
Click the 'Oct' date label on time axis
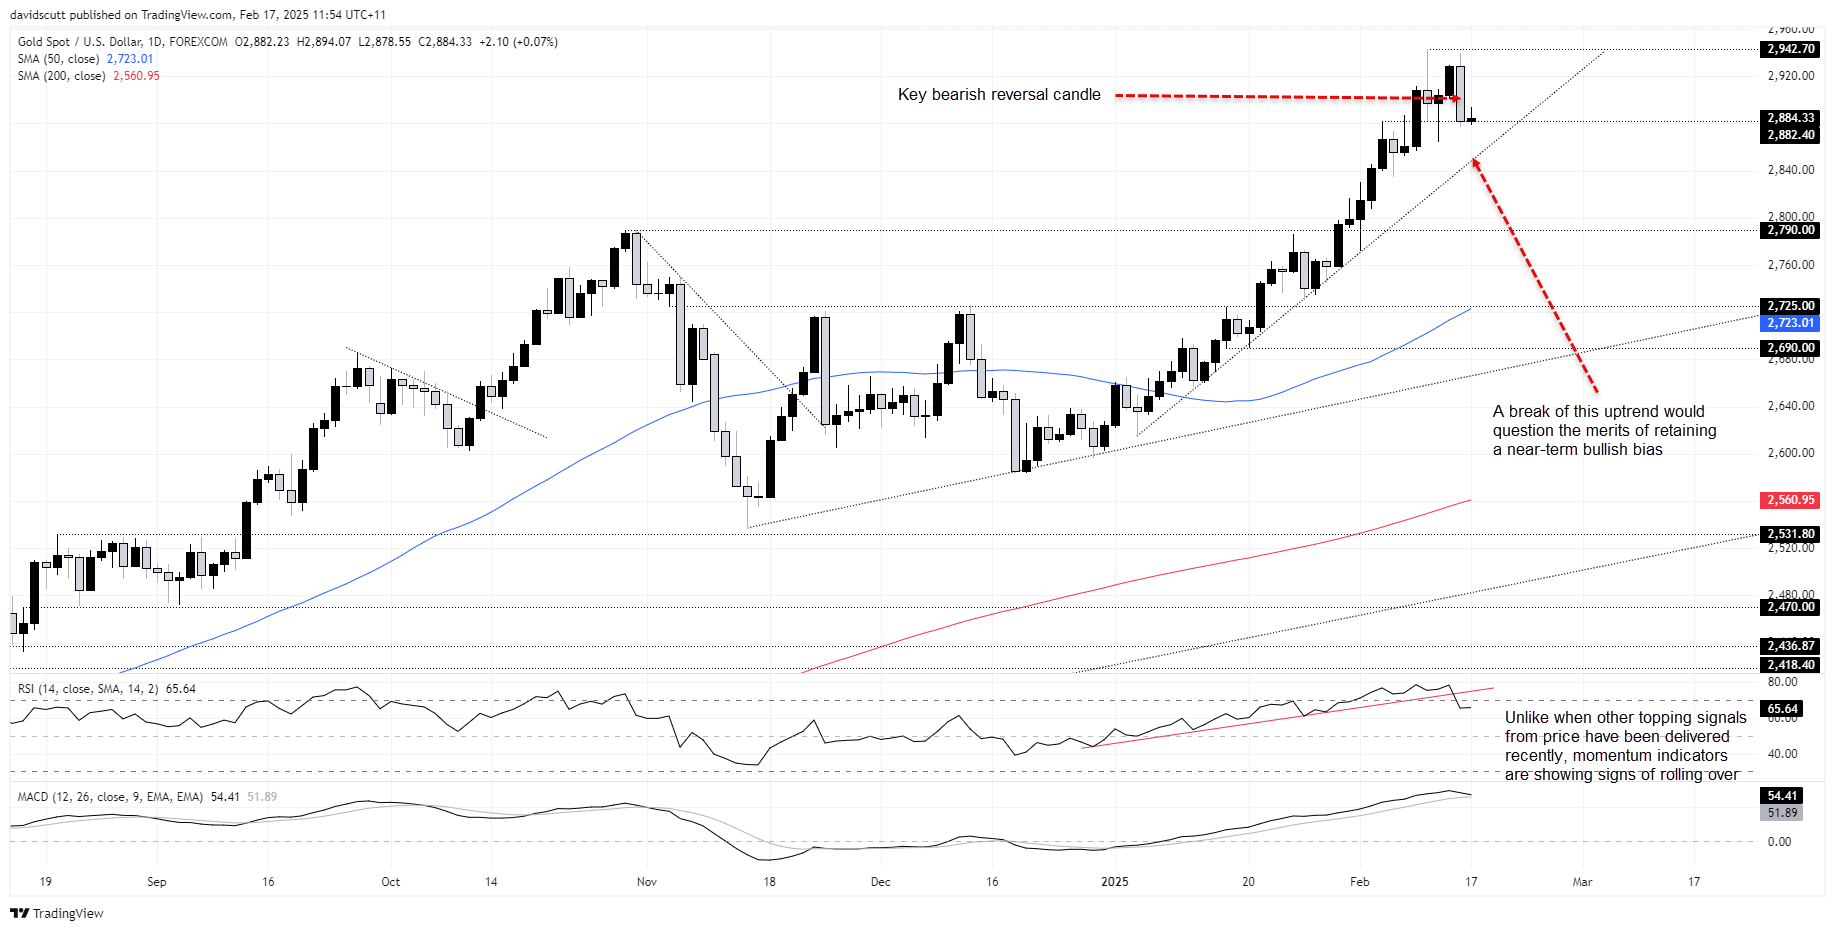[390, 882]
